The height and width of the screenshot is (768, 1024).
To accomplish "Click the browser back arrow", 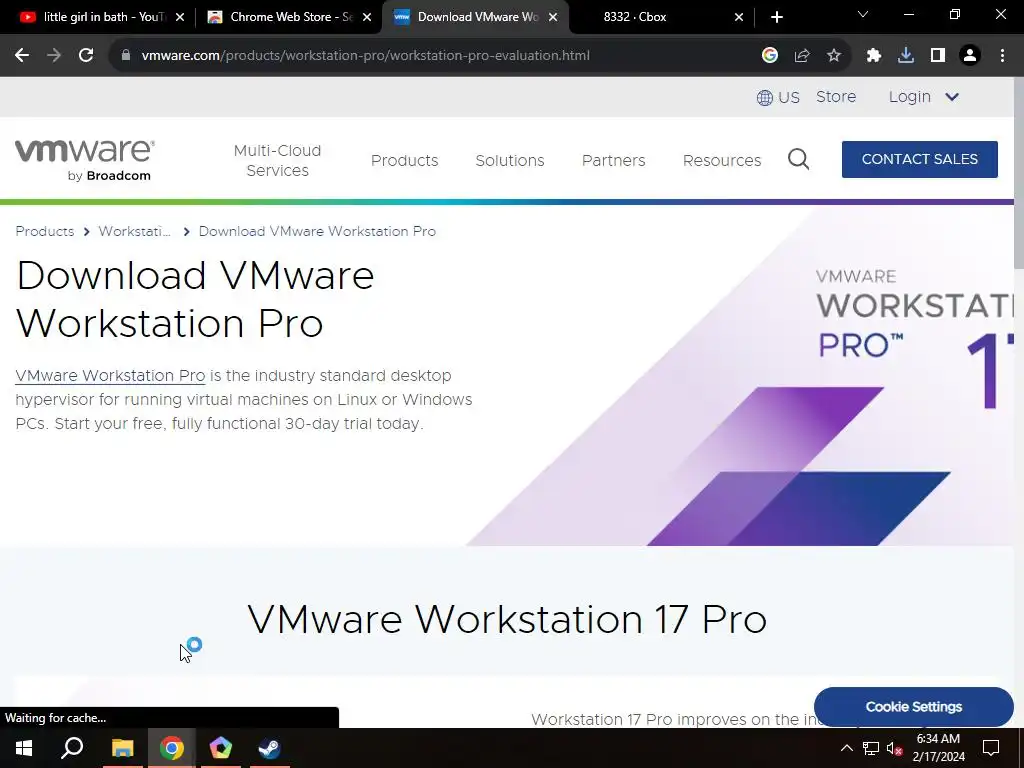I will pyautogui.click(x=22, y=56).
